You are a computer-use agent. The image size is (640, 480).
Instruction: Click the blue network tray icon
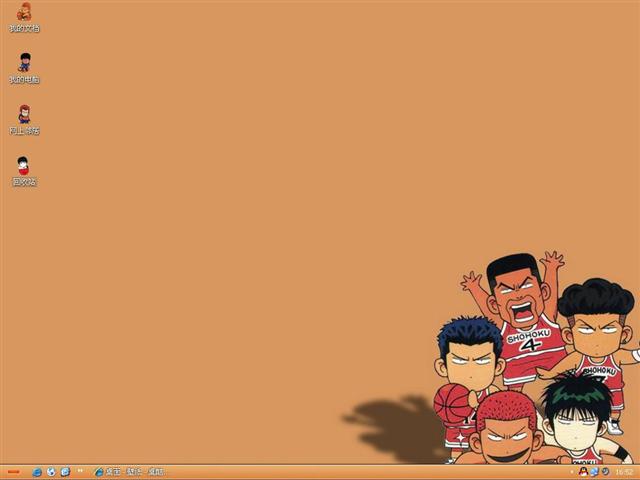[x=594, y=472]
